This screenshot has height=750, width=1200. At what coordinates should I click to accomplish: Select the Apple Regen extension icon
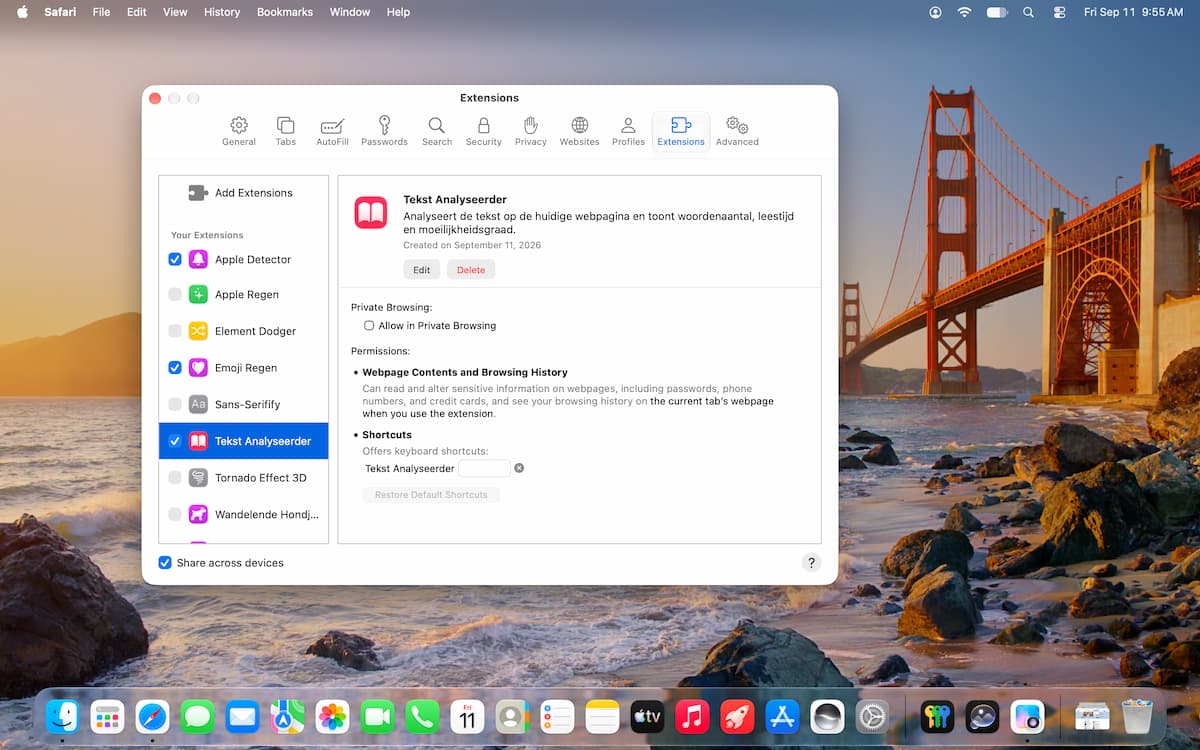(198, 295)
